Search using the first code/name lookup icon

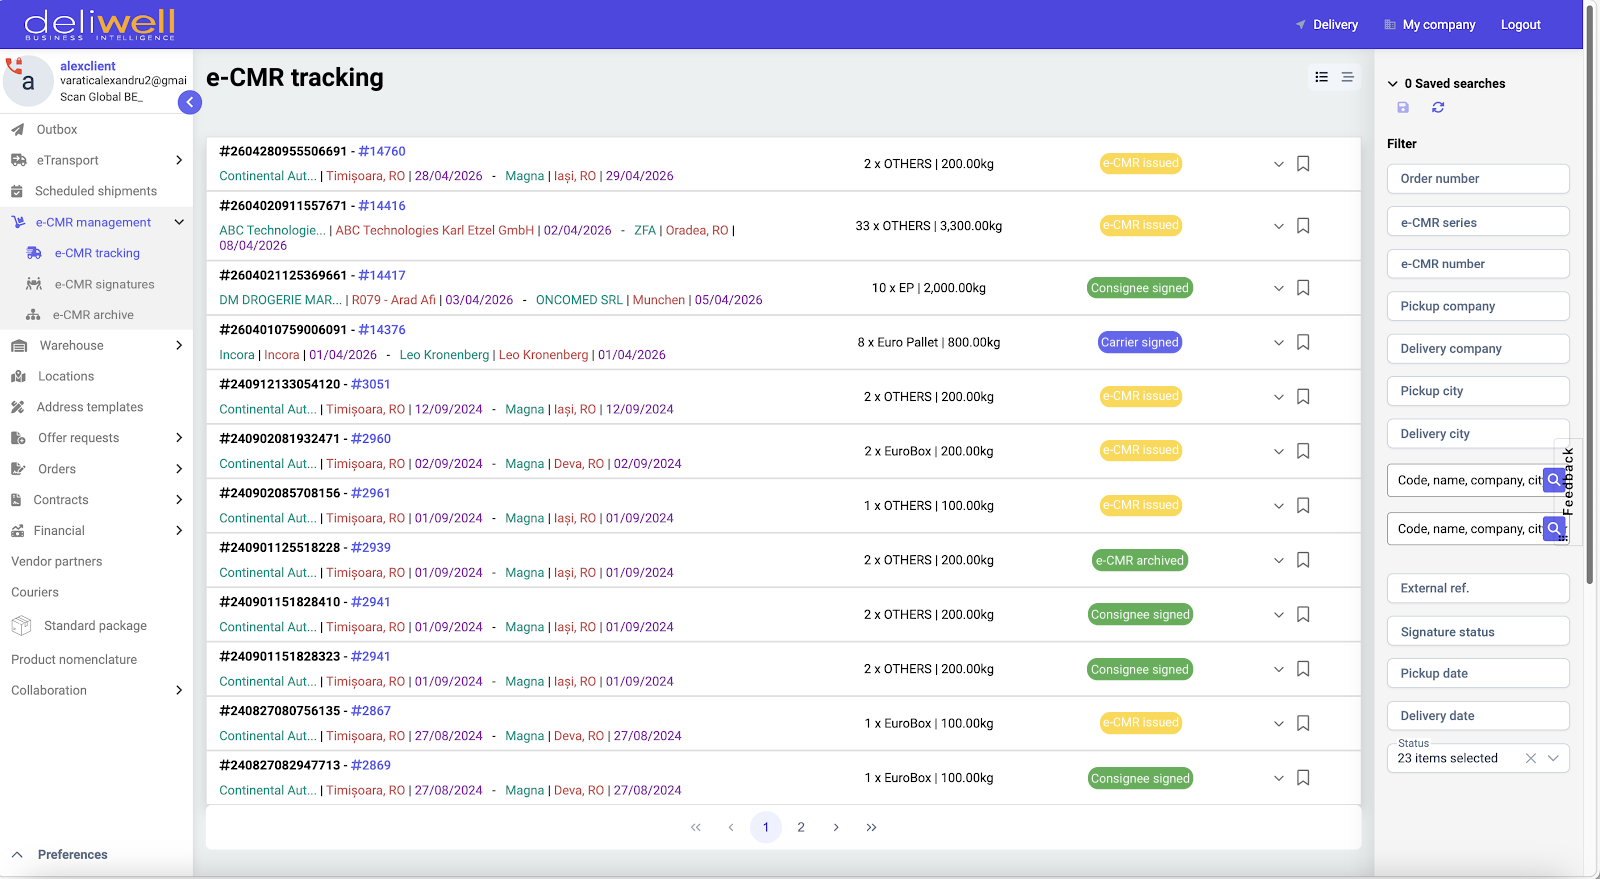click(x=1554, y=480)
